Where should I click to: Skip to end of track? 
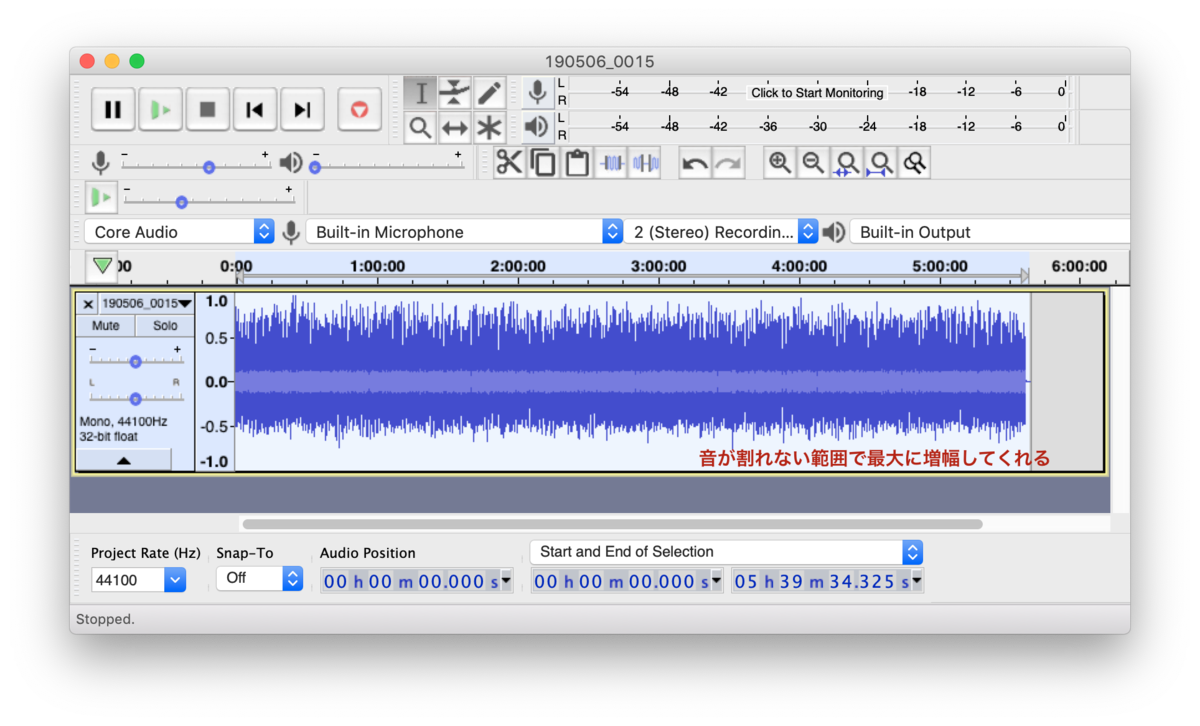pyautogui.click(x=302, y=110)
